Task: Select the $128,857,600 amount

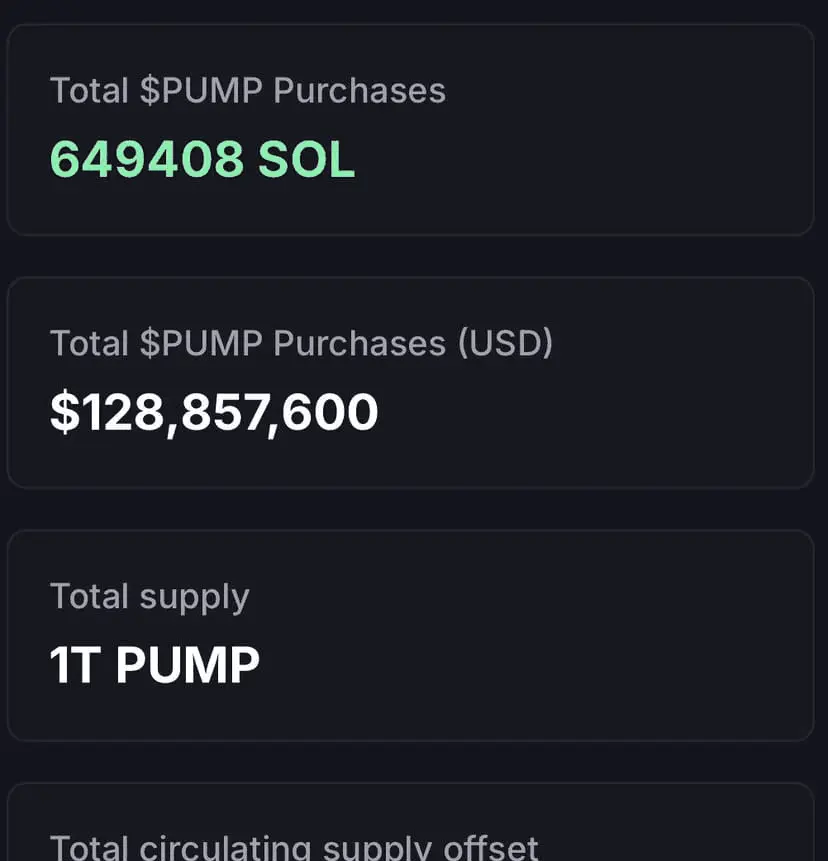Action: pos(214,412)
